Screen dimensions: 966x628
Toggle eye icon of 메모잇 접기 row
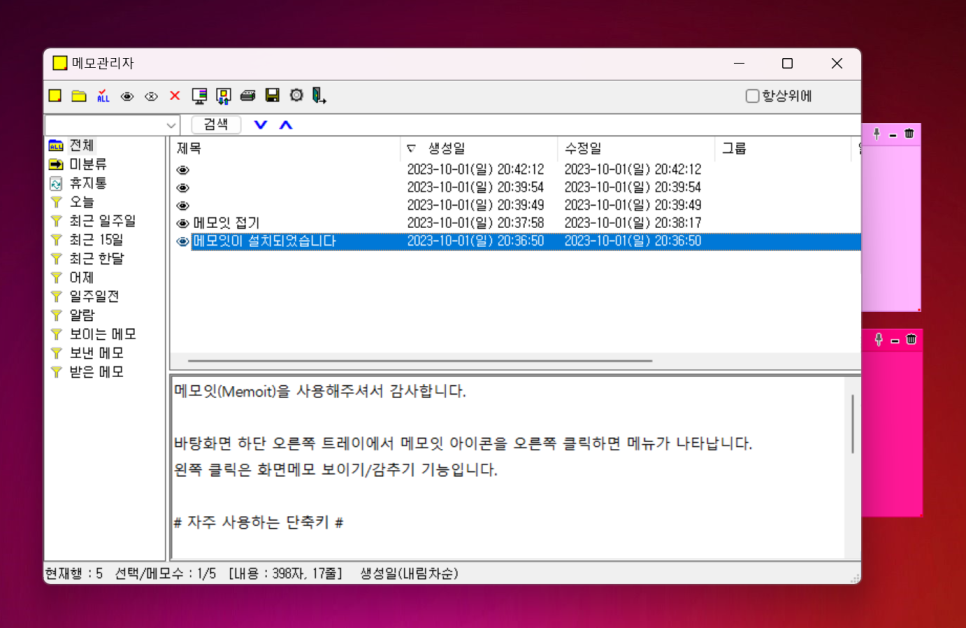point(182,224)
